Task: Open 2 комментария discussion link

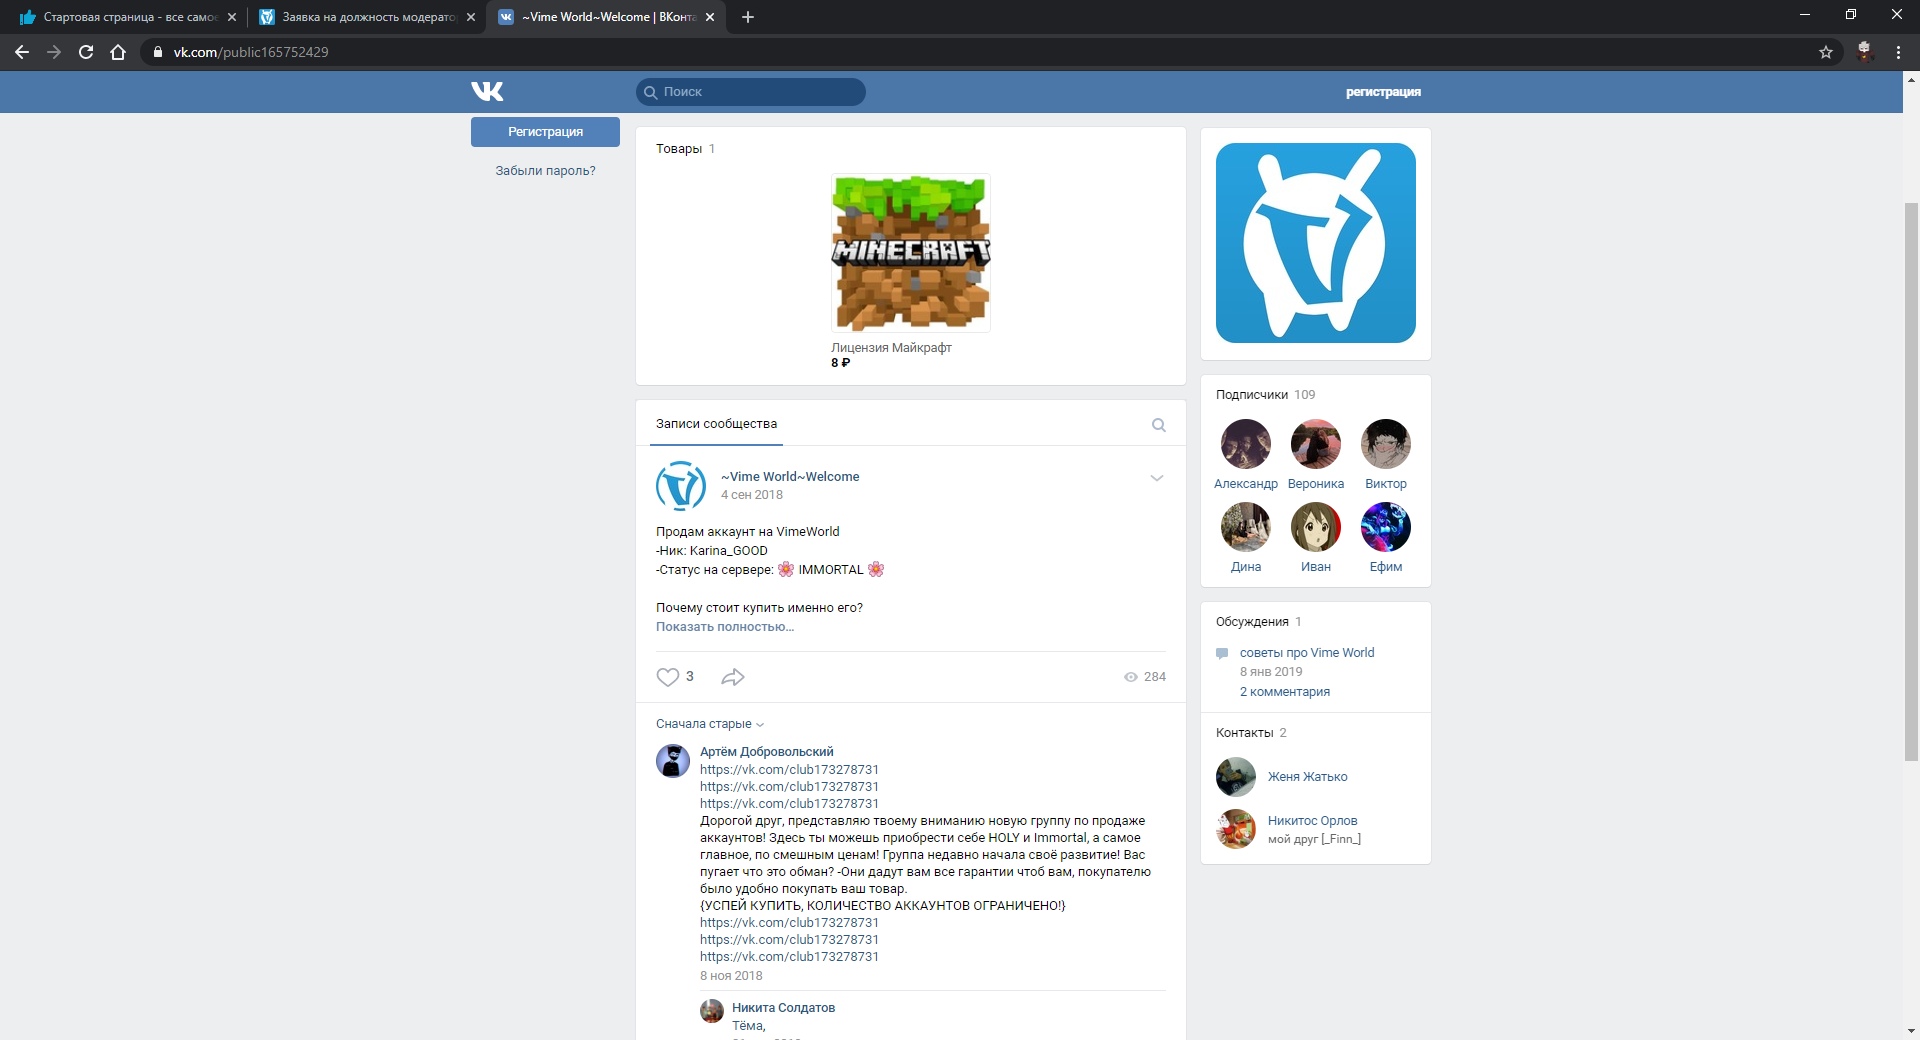Action: [1285, 692]
